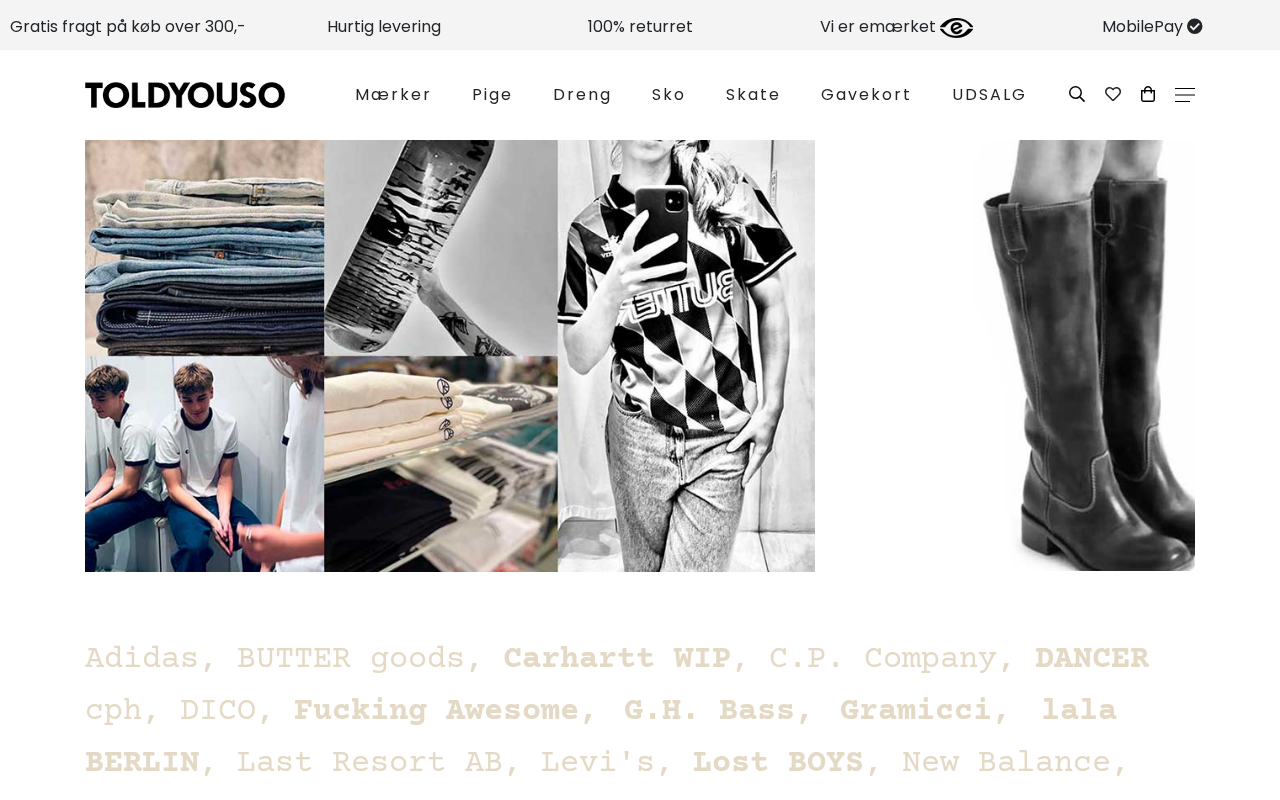Image resolution: width=1280 pixels, height=800 pixels.
Task: Open the search magnifier icon
Action: tap(1077, 94)
